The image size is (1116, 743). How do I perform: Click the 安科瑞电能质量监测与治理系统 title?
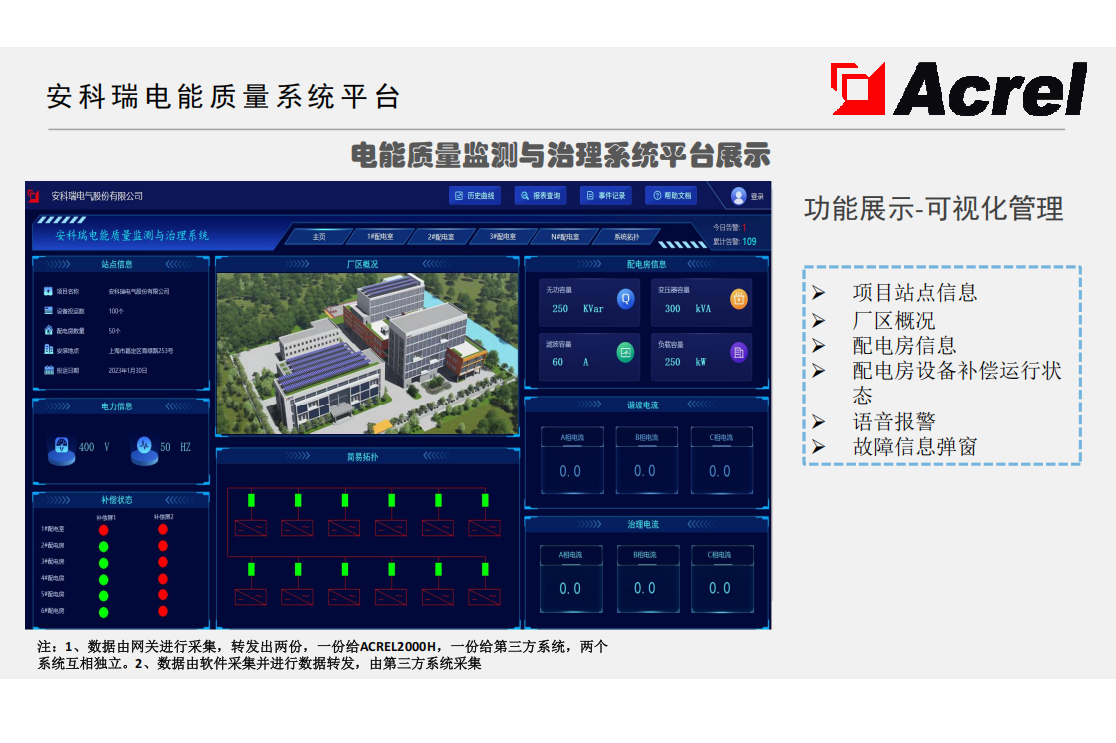pos(132,236)
